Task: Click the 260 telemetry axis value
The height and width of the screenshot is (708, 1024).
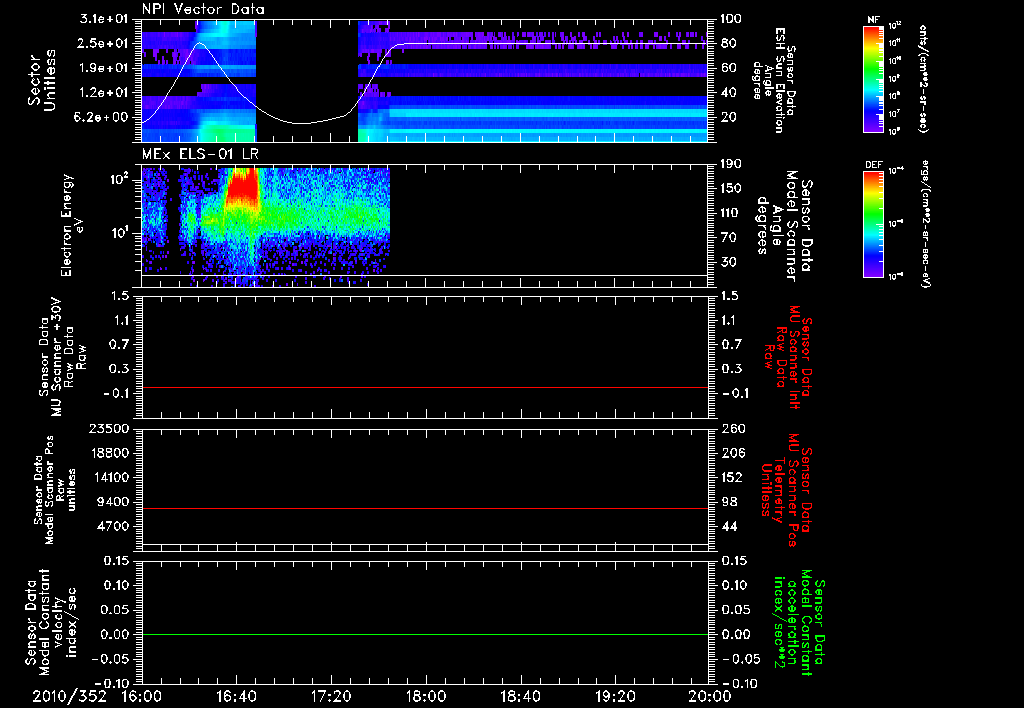Action: coord(732,428)
